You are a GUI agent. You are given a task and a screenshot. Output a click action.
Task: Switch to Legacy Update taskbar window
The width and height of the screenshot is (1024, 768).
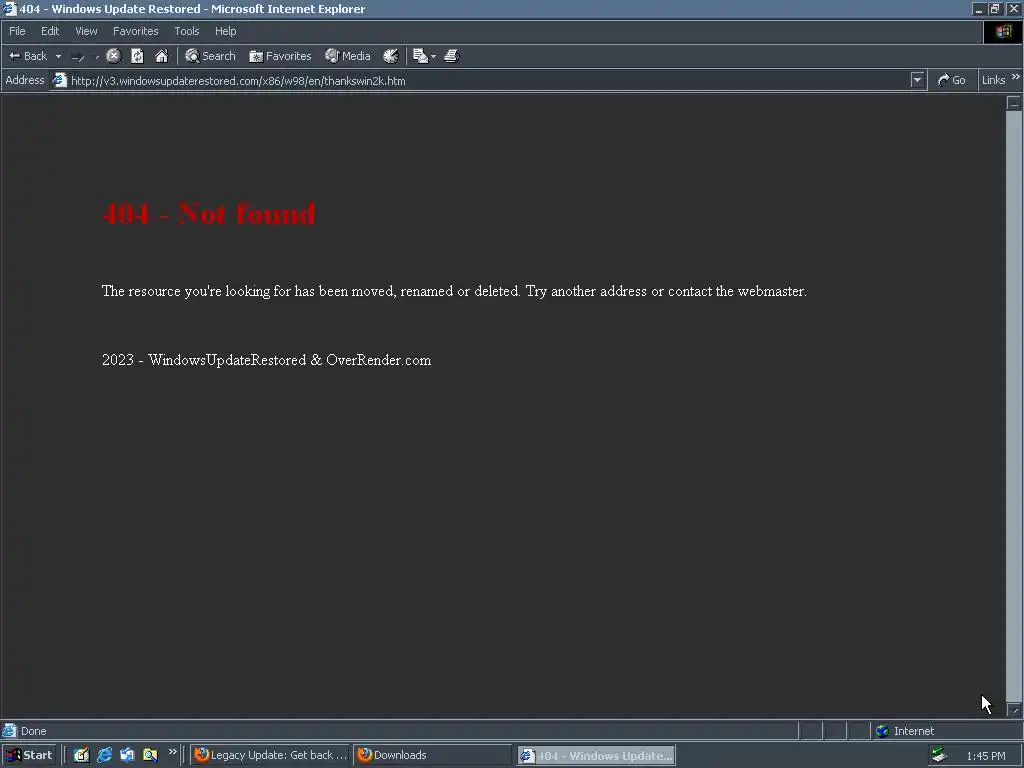(270, 755)
